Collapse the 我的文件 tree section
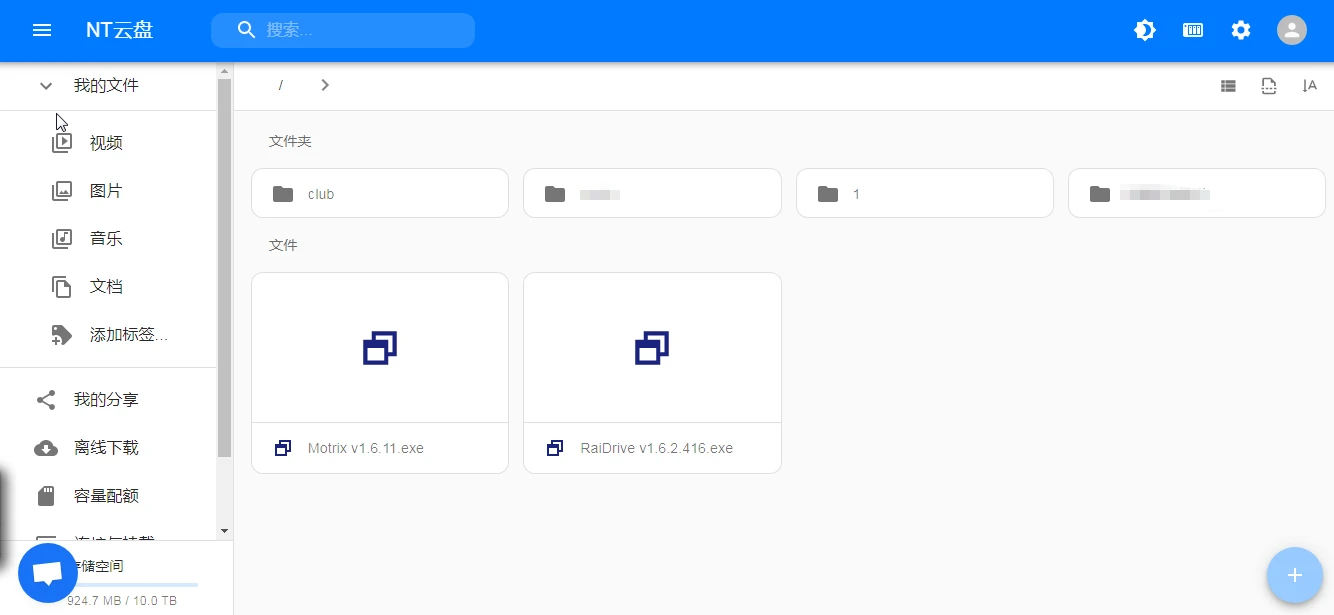Viewport: 1334px width, 615px height. point(46,86)
